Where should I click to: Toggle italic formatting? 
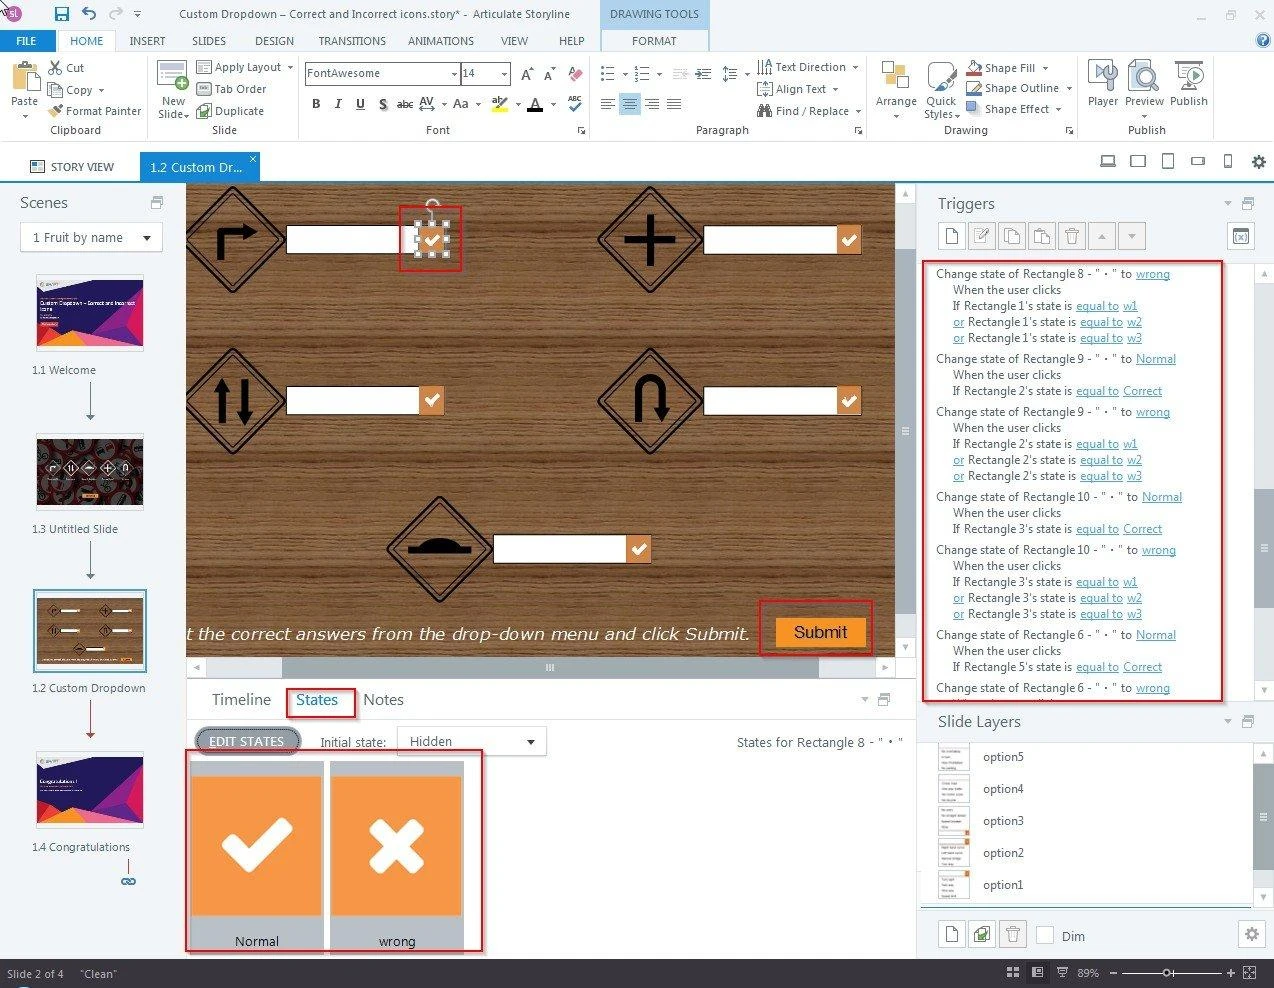tap(338, 104)
